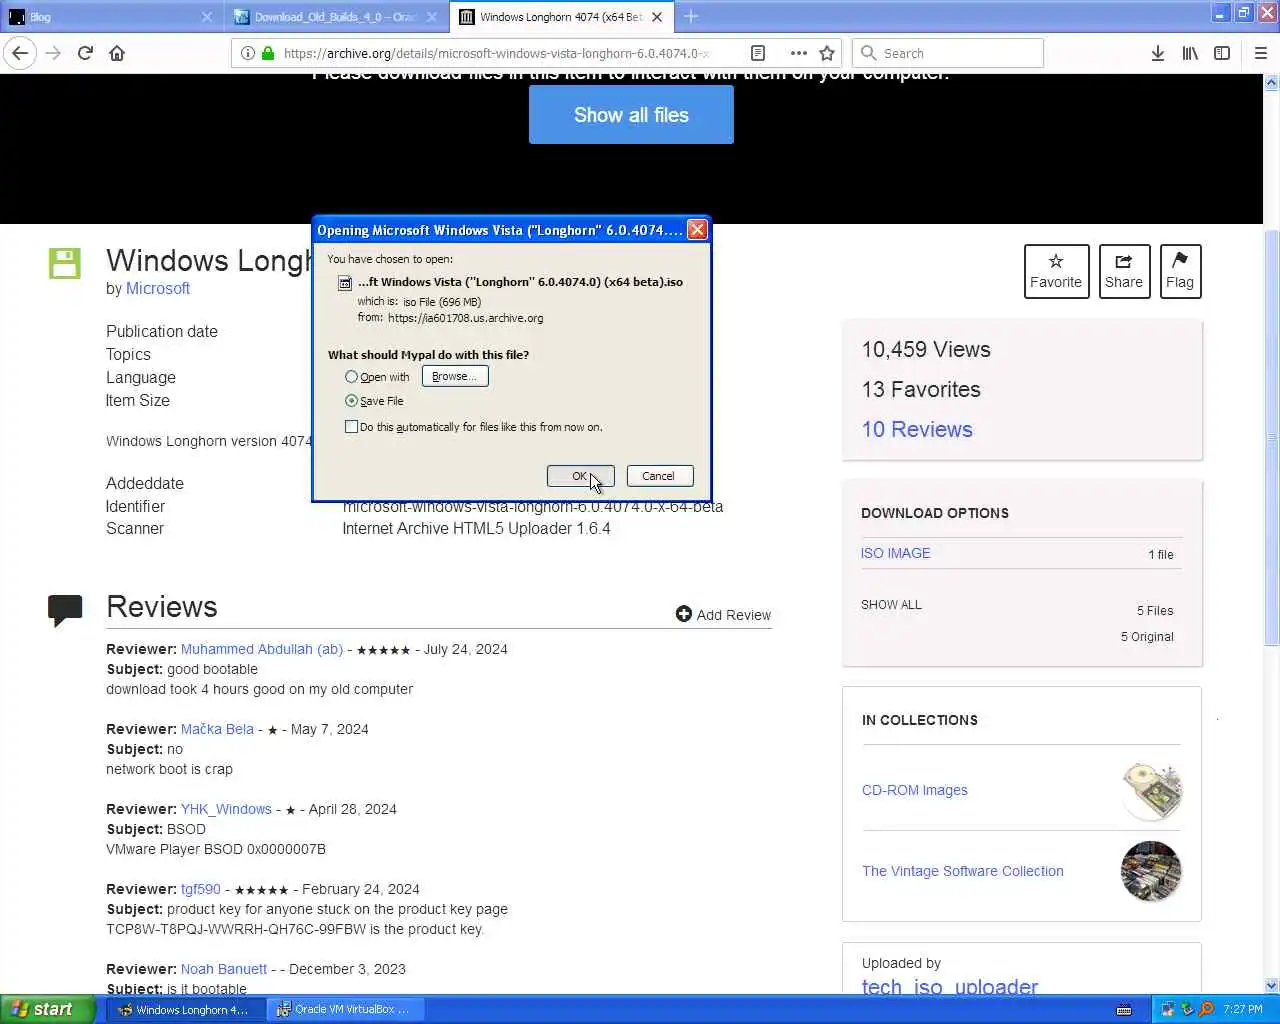
Task: Click the Favorite button
Action: pyautogui.click(x=1056, y=271)
